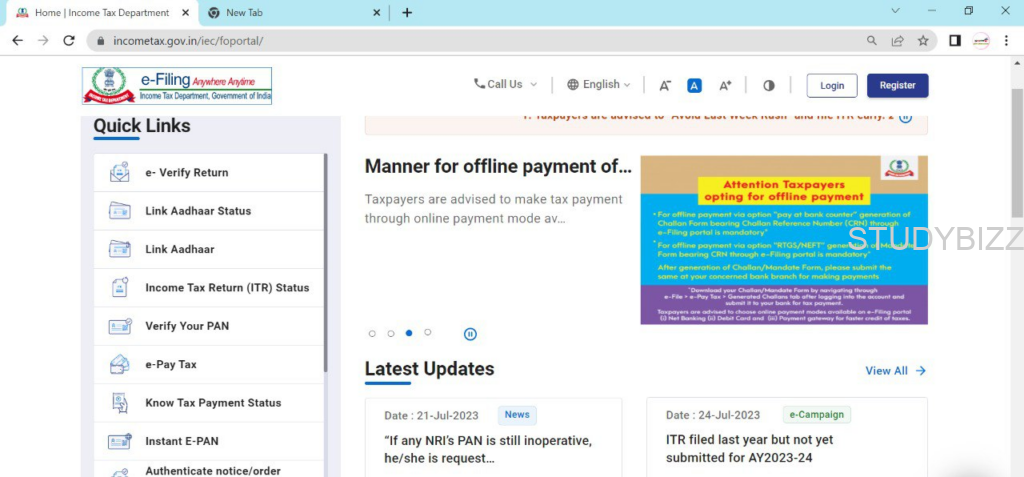Screen dimensions: 1024x477
Task: Select the fourth carousel slide dot
Action: pos(427,332)
